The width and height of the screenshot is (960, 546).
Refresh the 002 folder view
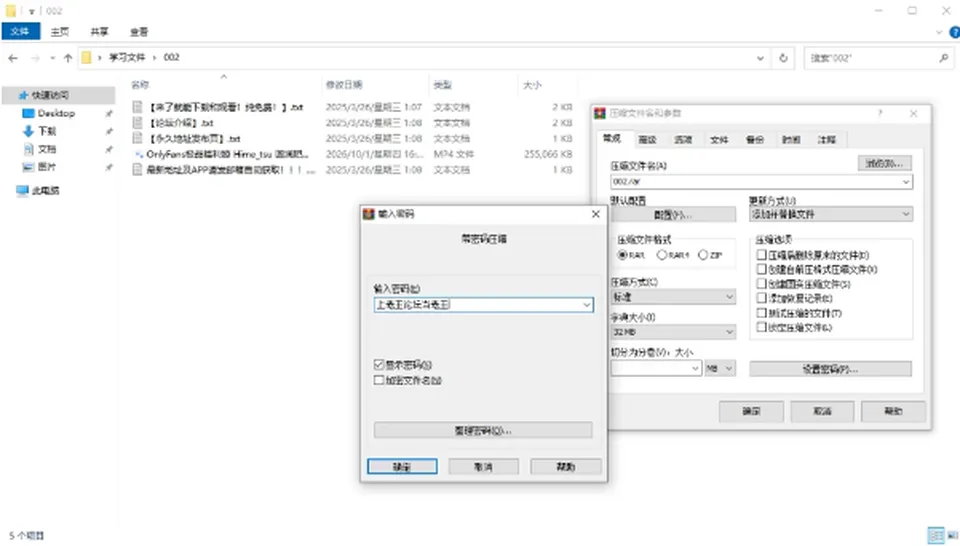click(x=783, y=58)
